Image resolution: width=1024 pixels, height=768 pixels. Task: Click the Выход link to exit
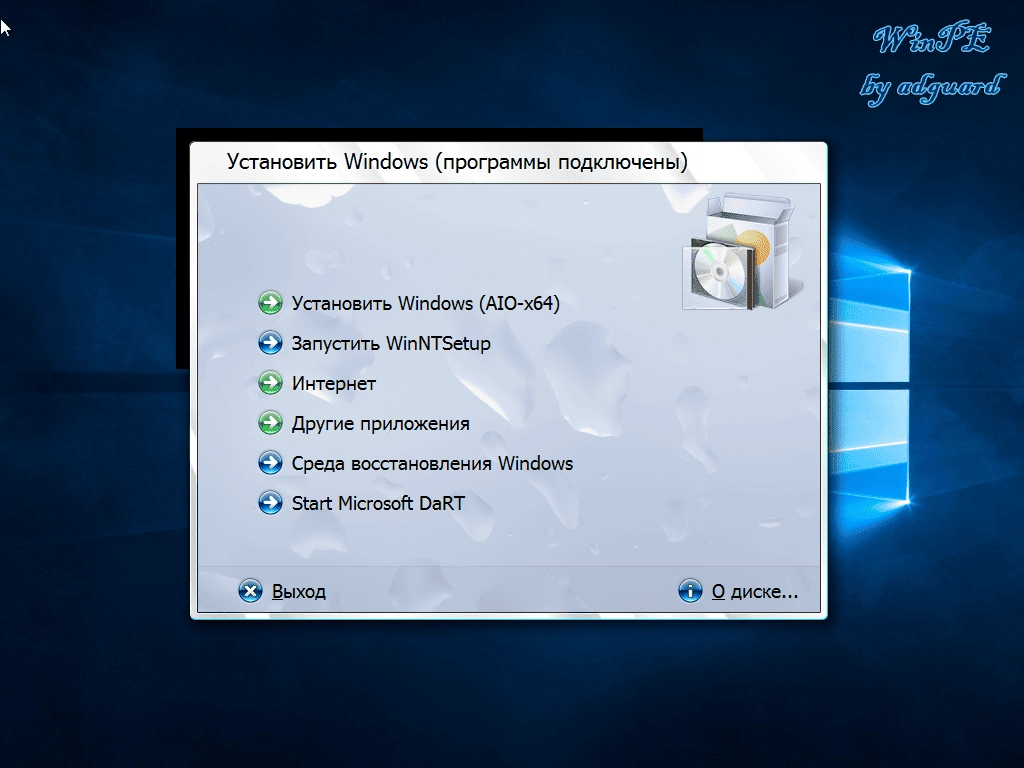(298, 592)
